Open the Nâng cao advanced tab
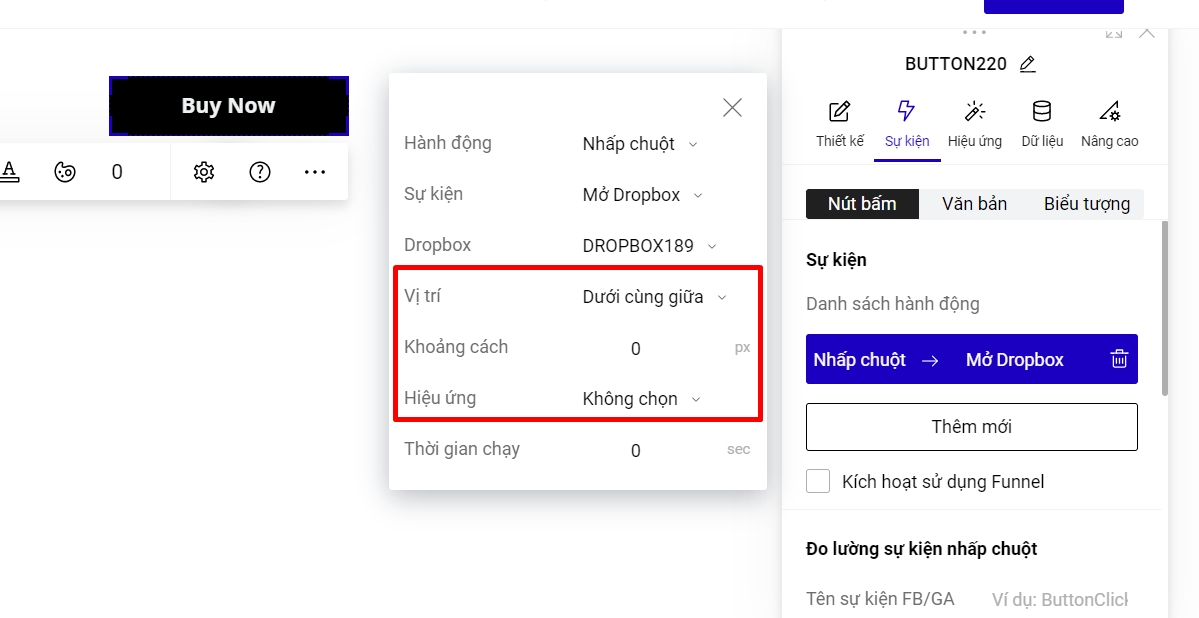 coord(1109,124)
